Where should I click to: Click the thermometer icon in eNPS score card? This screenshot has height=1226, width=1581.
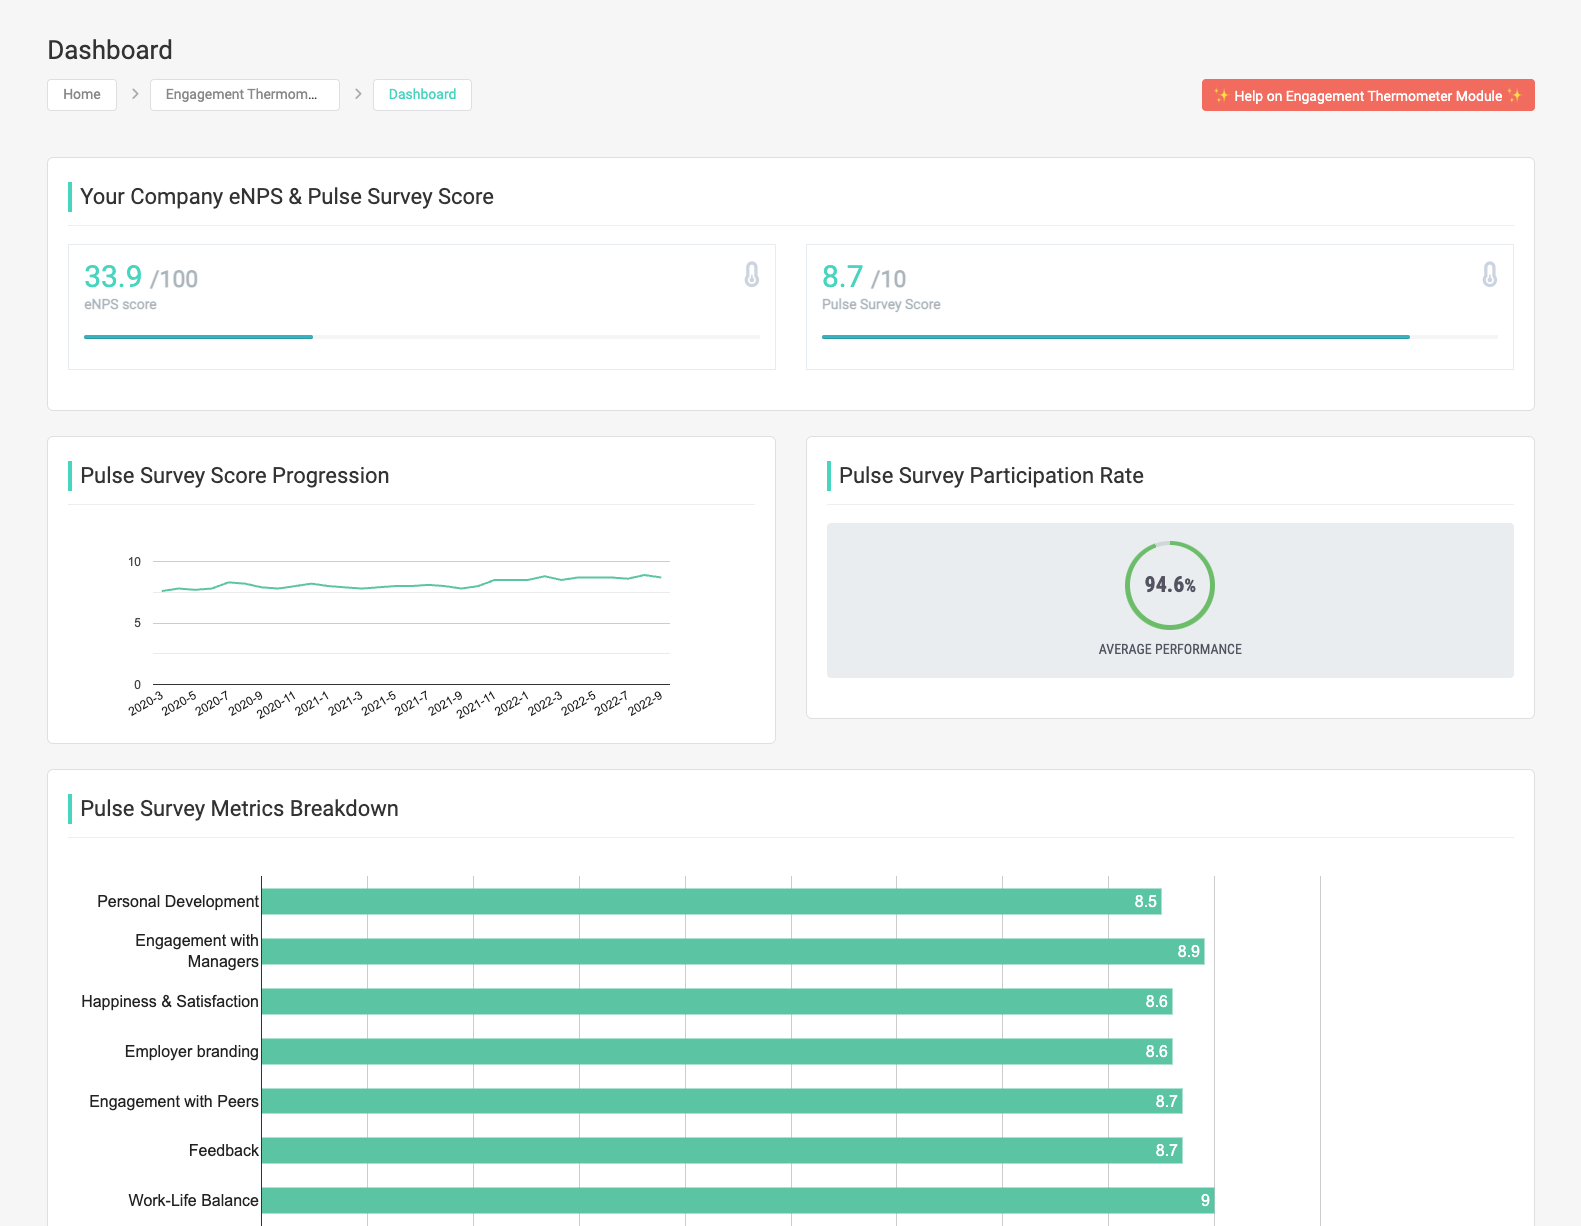[752, 275]
